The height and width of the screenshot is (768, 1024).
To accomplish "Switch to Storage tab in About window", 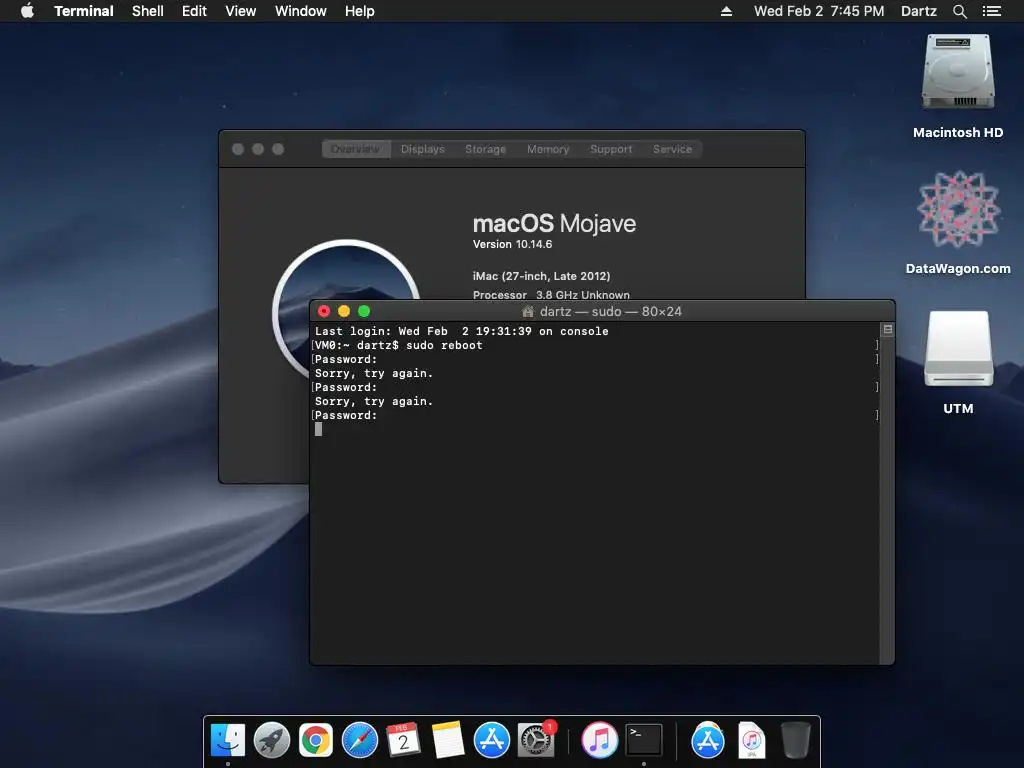I will tap(485, 149).
